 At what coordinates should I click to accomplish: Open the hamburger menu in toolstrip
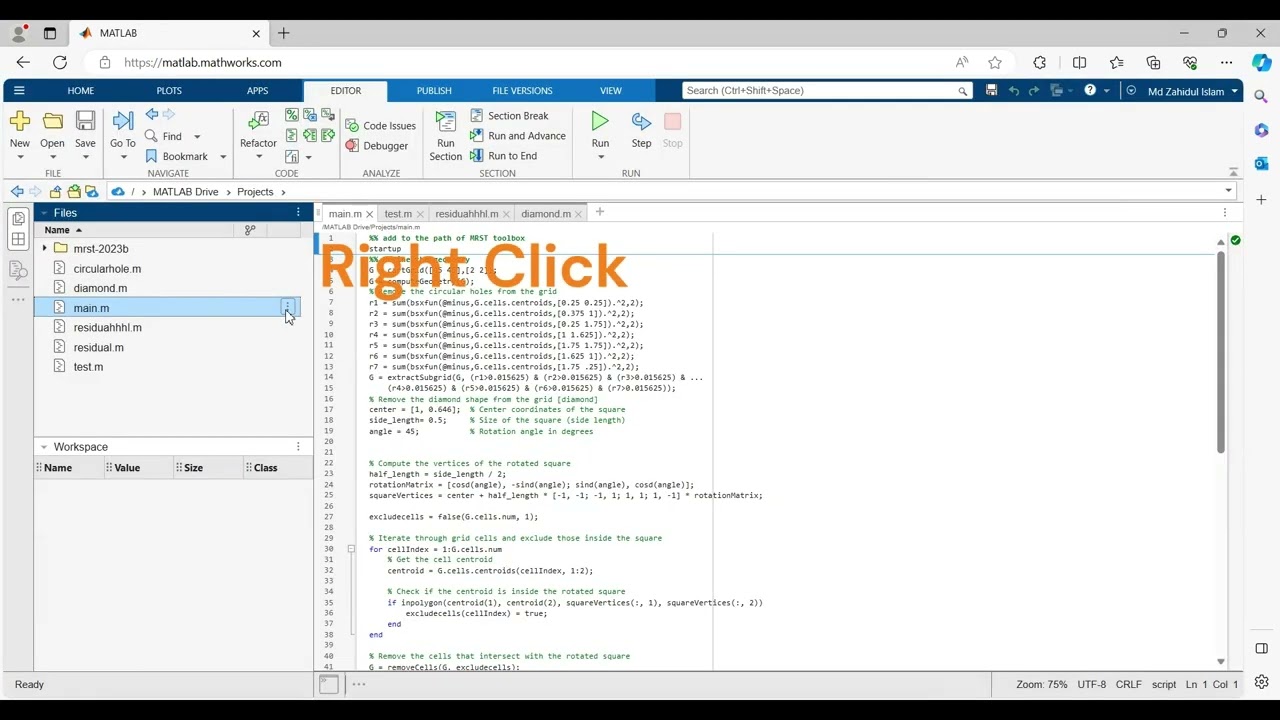pos(18,91)
